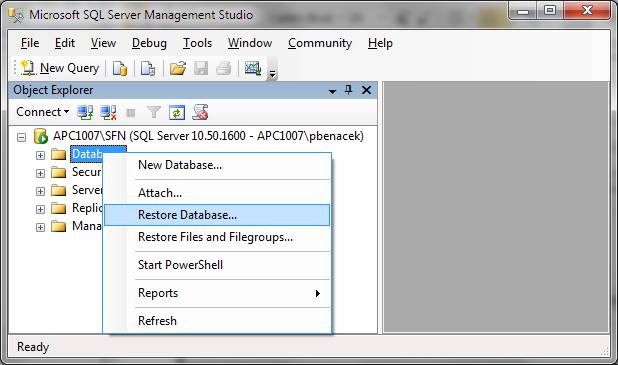
Task: Close the Management Studio window
Action: (587, 10)
